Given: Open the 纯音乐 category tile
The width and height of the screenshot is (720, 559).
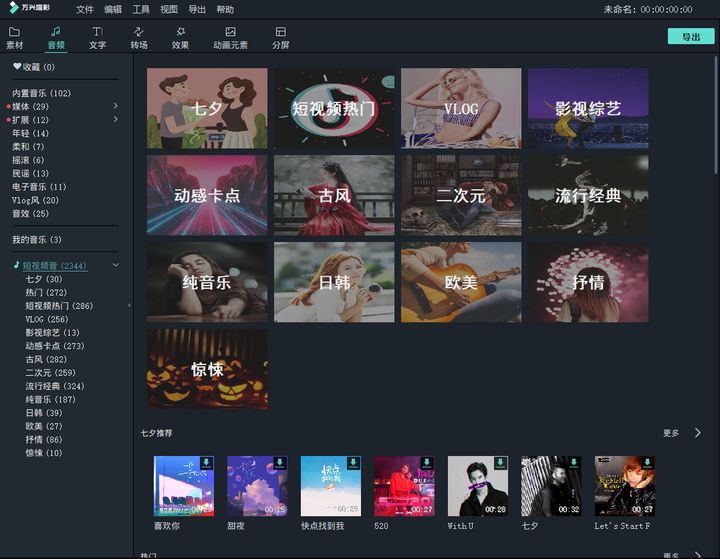Looking at the screenshot, I should (x=207, y=282).
